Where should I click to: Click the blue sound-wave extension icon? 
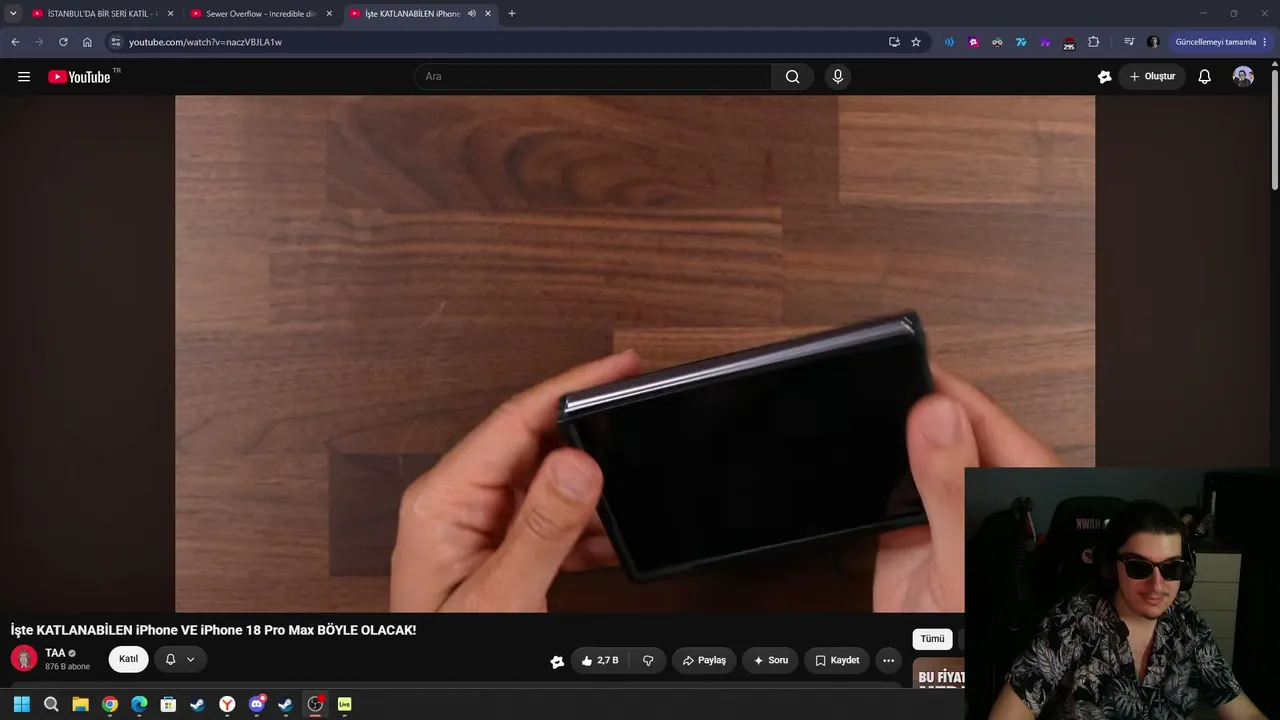click(x=949, y=42)
